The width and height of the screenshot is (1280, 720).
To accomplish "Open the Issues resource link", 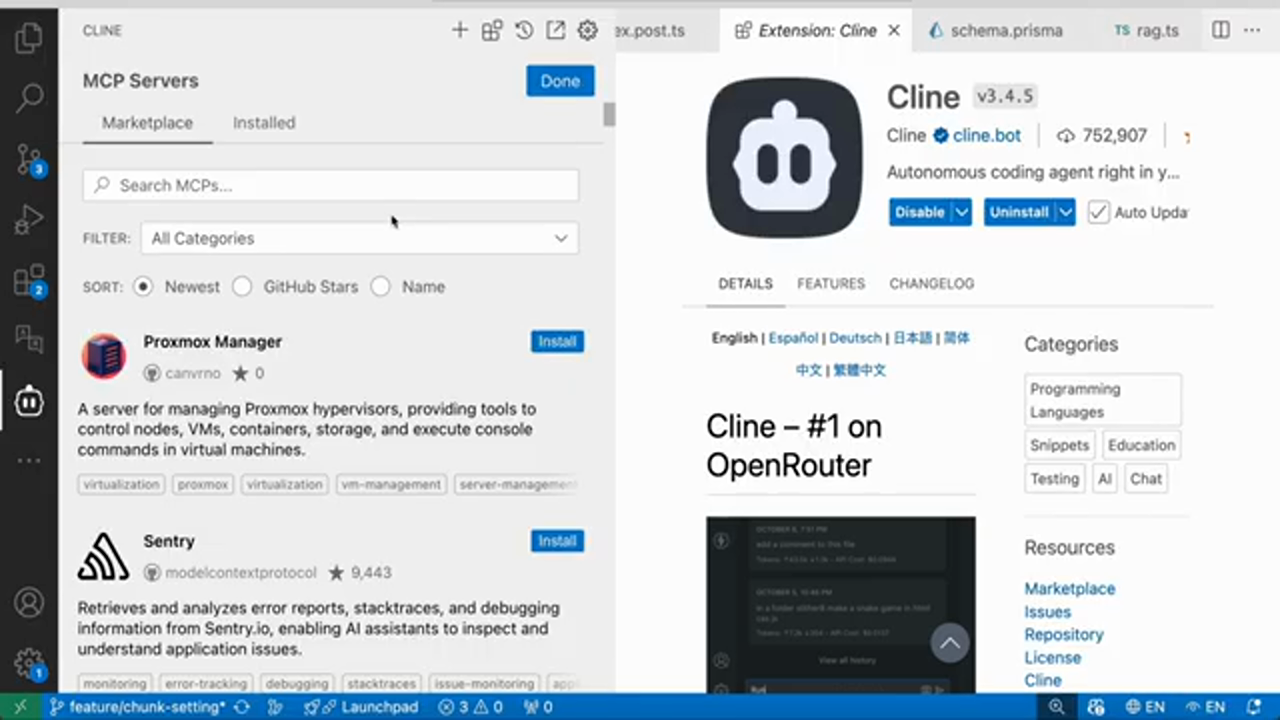I will (1047, 612).
